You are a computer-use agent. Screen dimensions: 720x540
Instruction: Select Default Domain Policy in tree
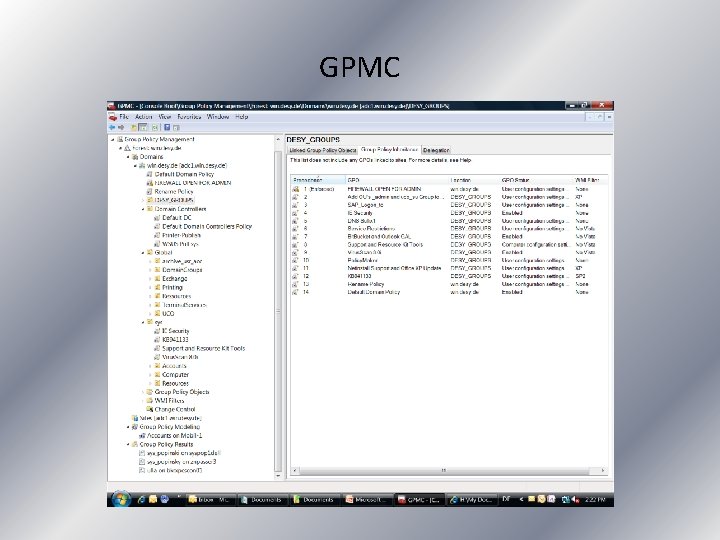184,174
